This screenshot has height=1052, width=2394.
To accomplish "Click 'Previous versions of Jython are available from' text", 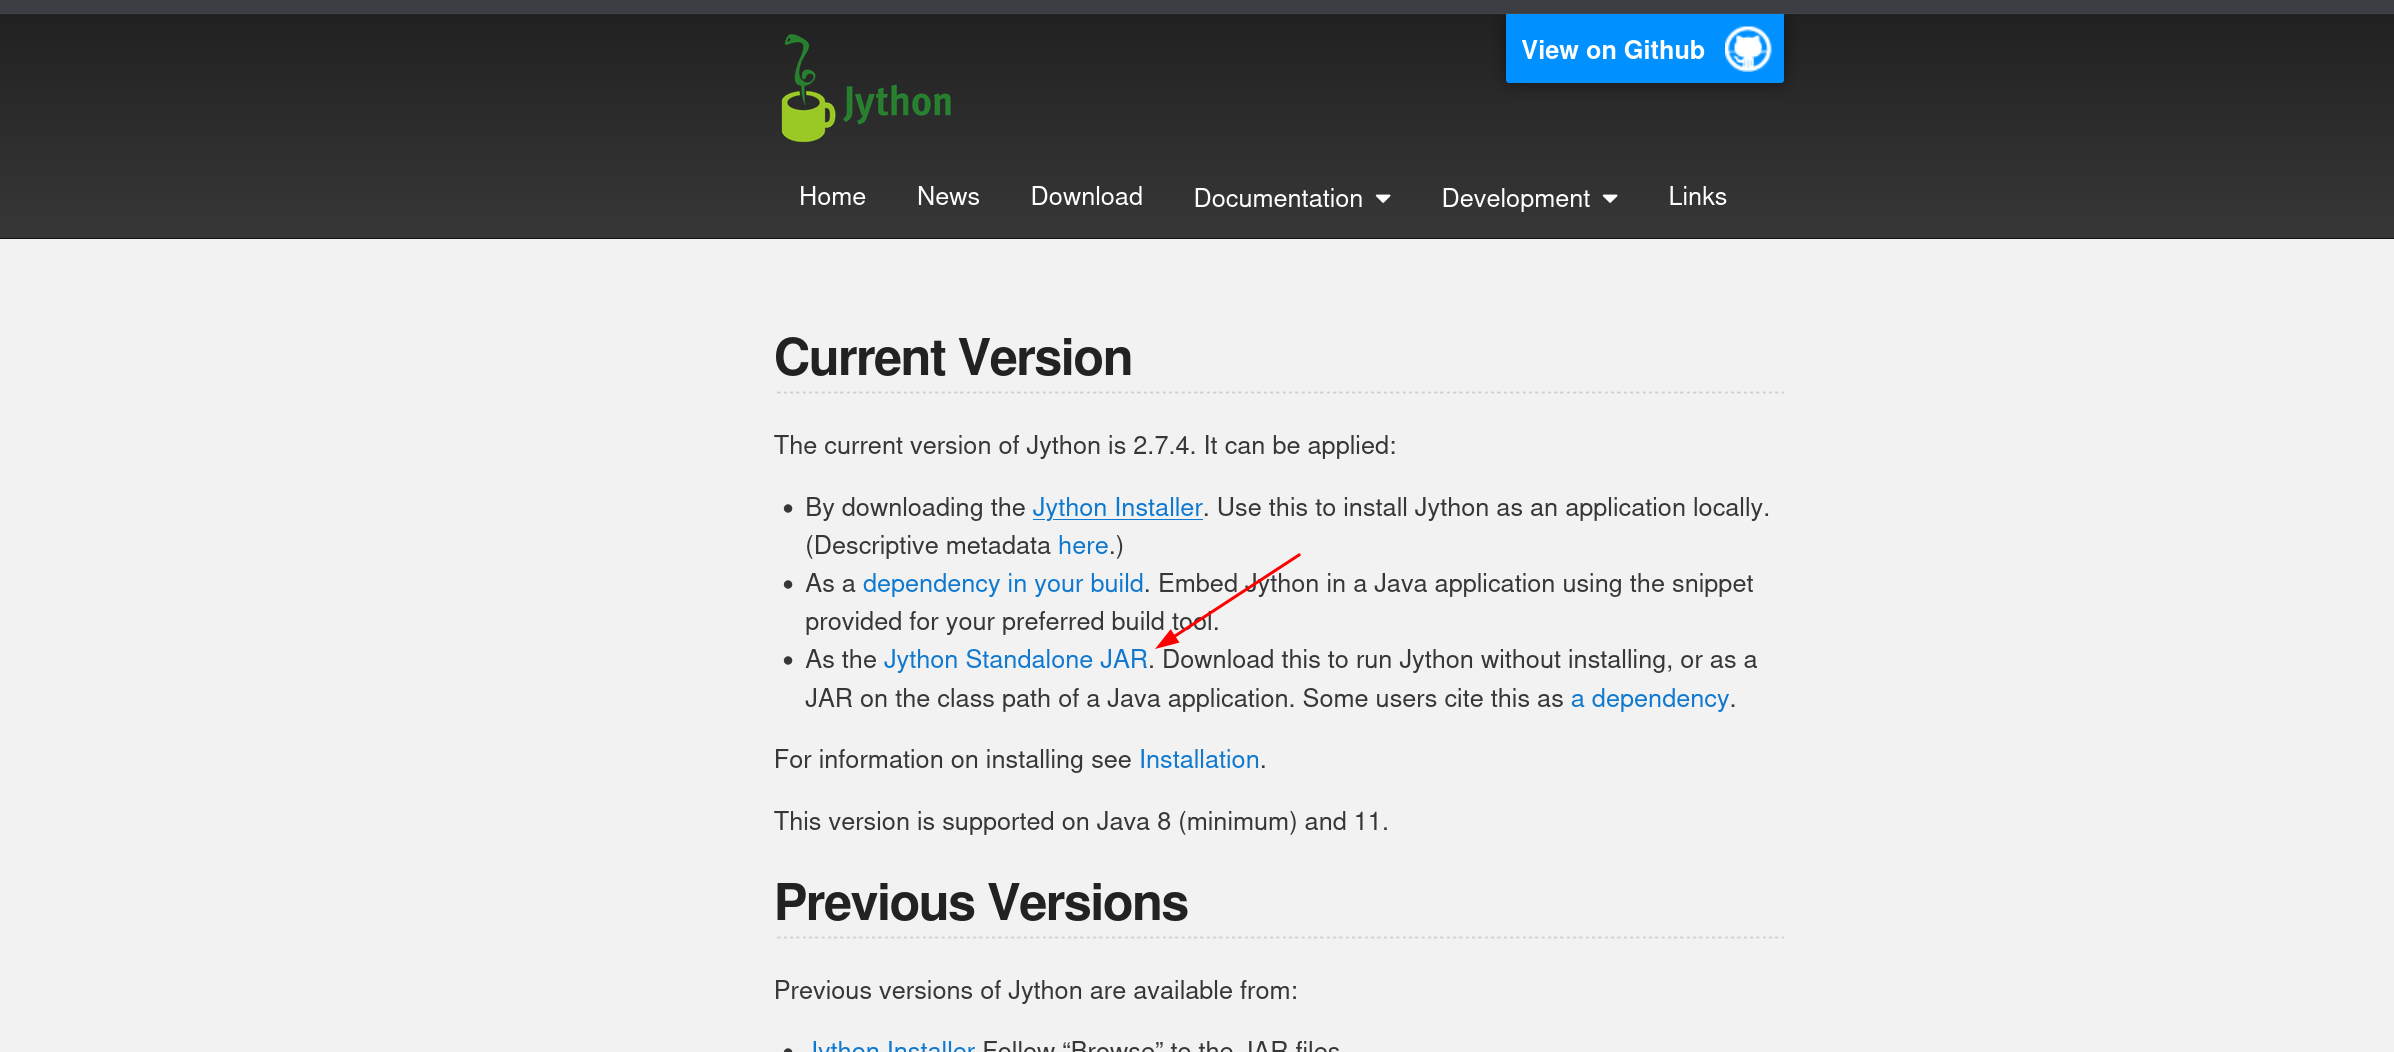I will point(1035,991).
